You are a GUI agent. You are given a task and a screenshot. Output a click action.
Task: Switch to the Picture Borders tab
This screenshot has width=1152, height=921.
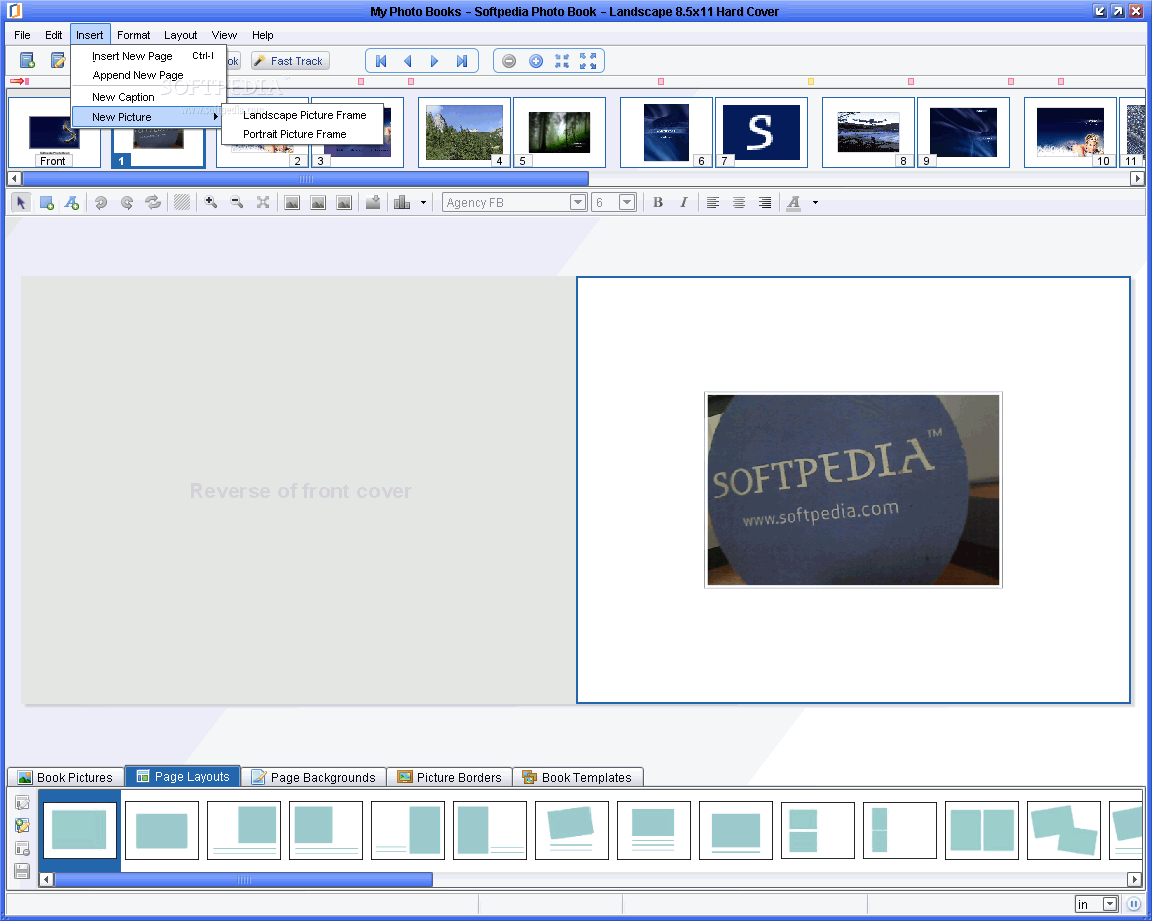coord(450,777)
